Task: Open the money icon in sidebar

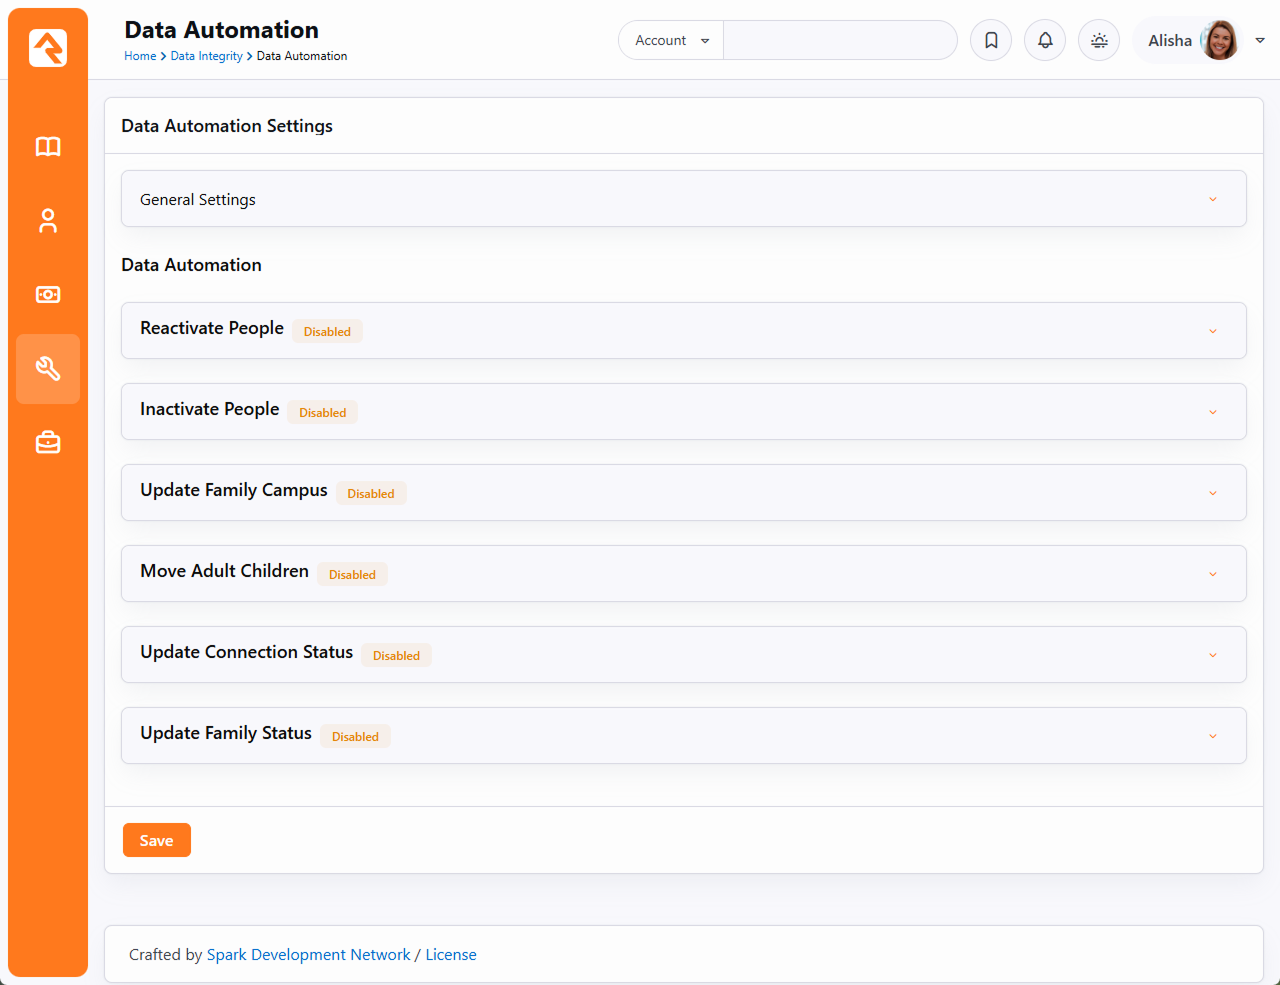Action: click(x=48, y=295)
